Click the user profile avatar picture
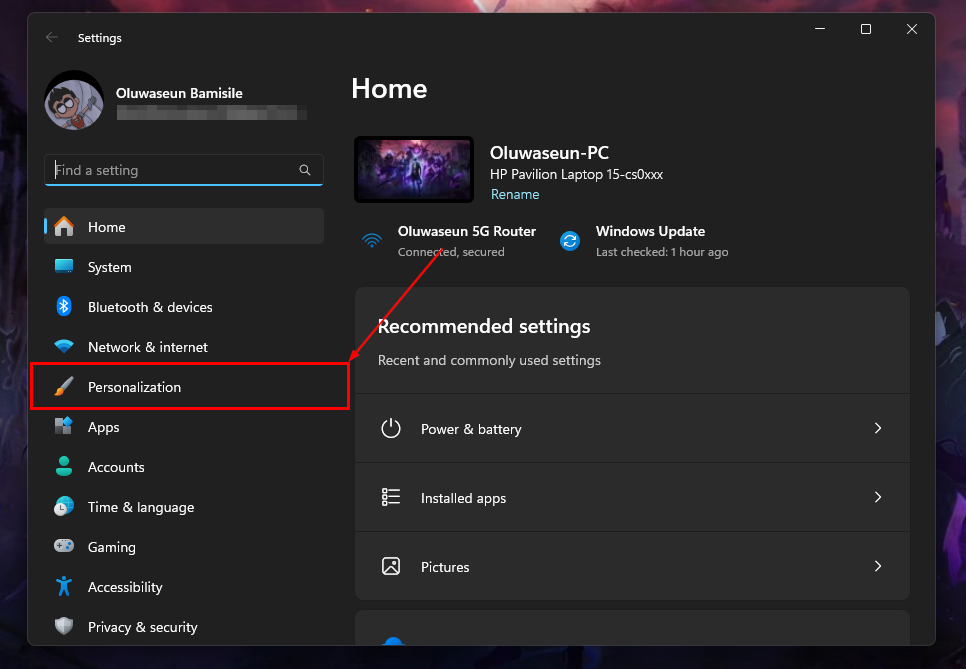This screenshot has height=669, width=966. (x=74, y=100)
